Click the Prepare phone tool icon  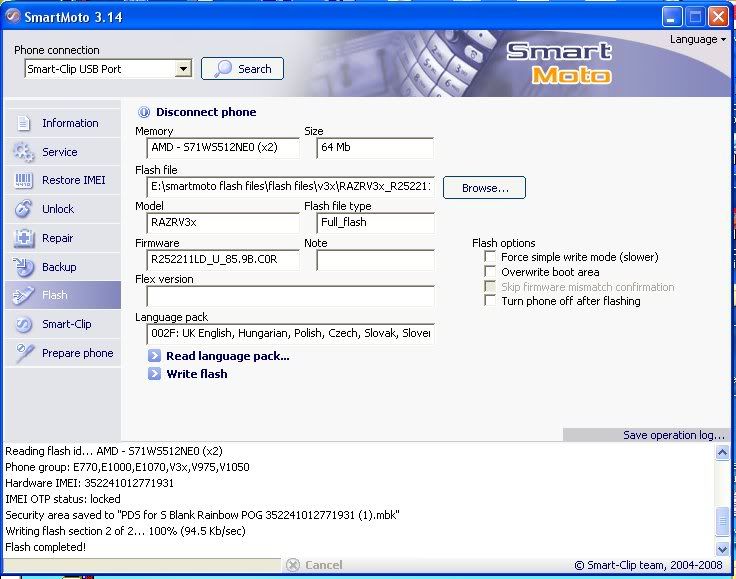click(23, 353)
